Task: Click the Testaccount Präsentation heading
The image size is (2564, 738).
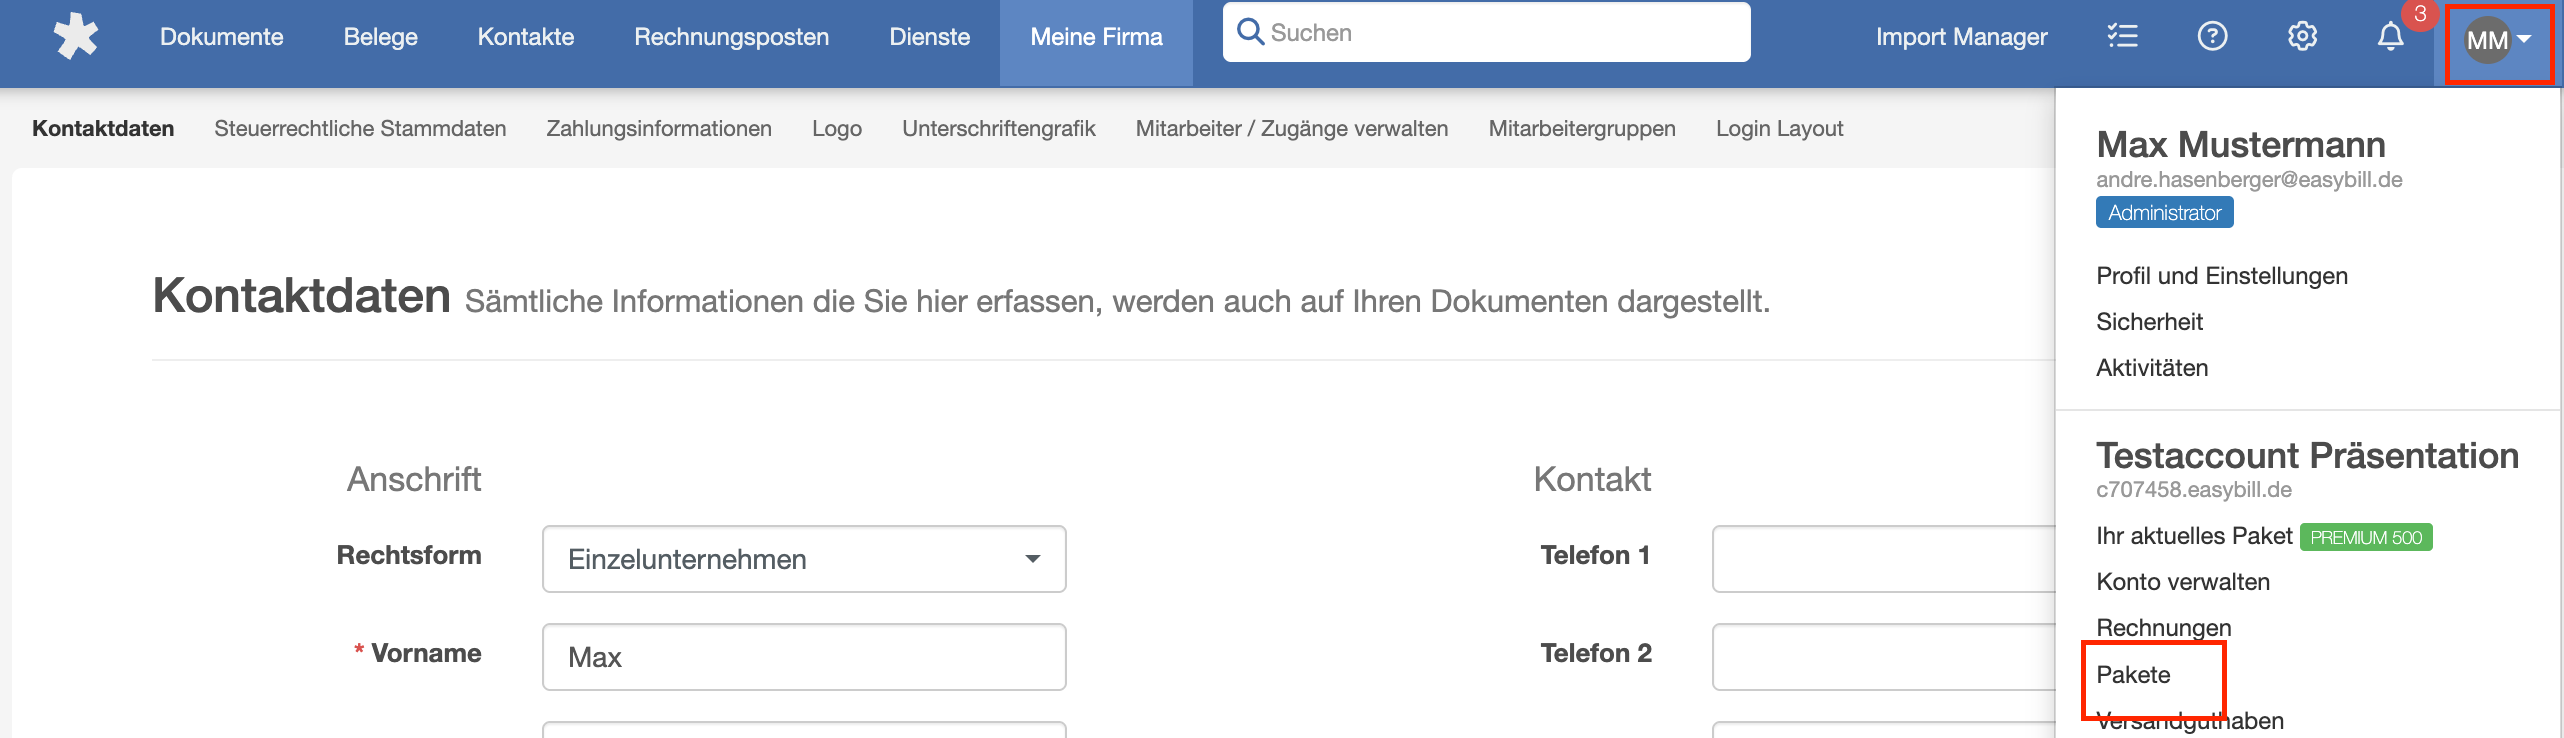Action: point(2307,456)
